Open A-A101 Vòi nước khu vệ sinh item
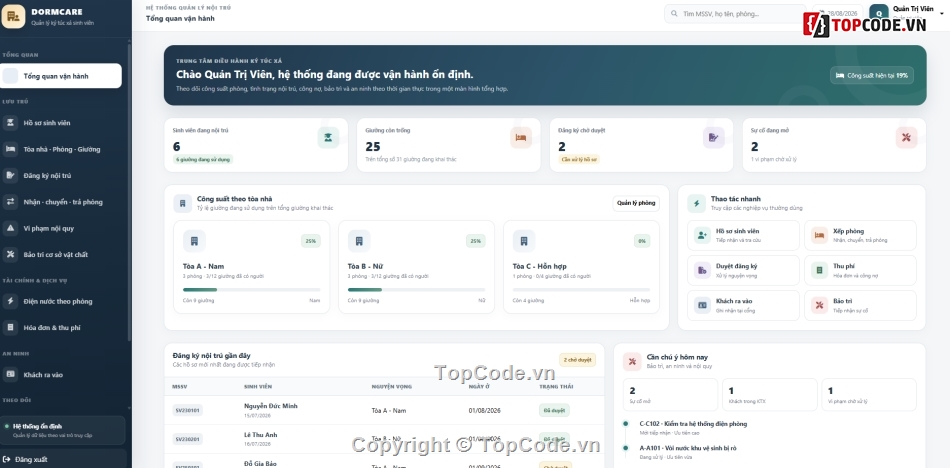Viewport: 950px width, 468px height. (x=688, y=448)
